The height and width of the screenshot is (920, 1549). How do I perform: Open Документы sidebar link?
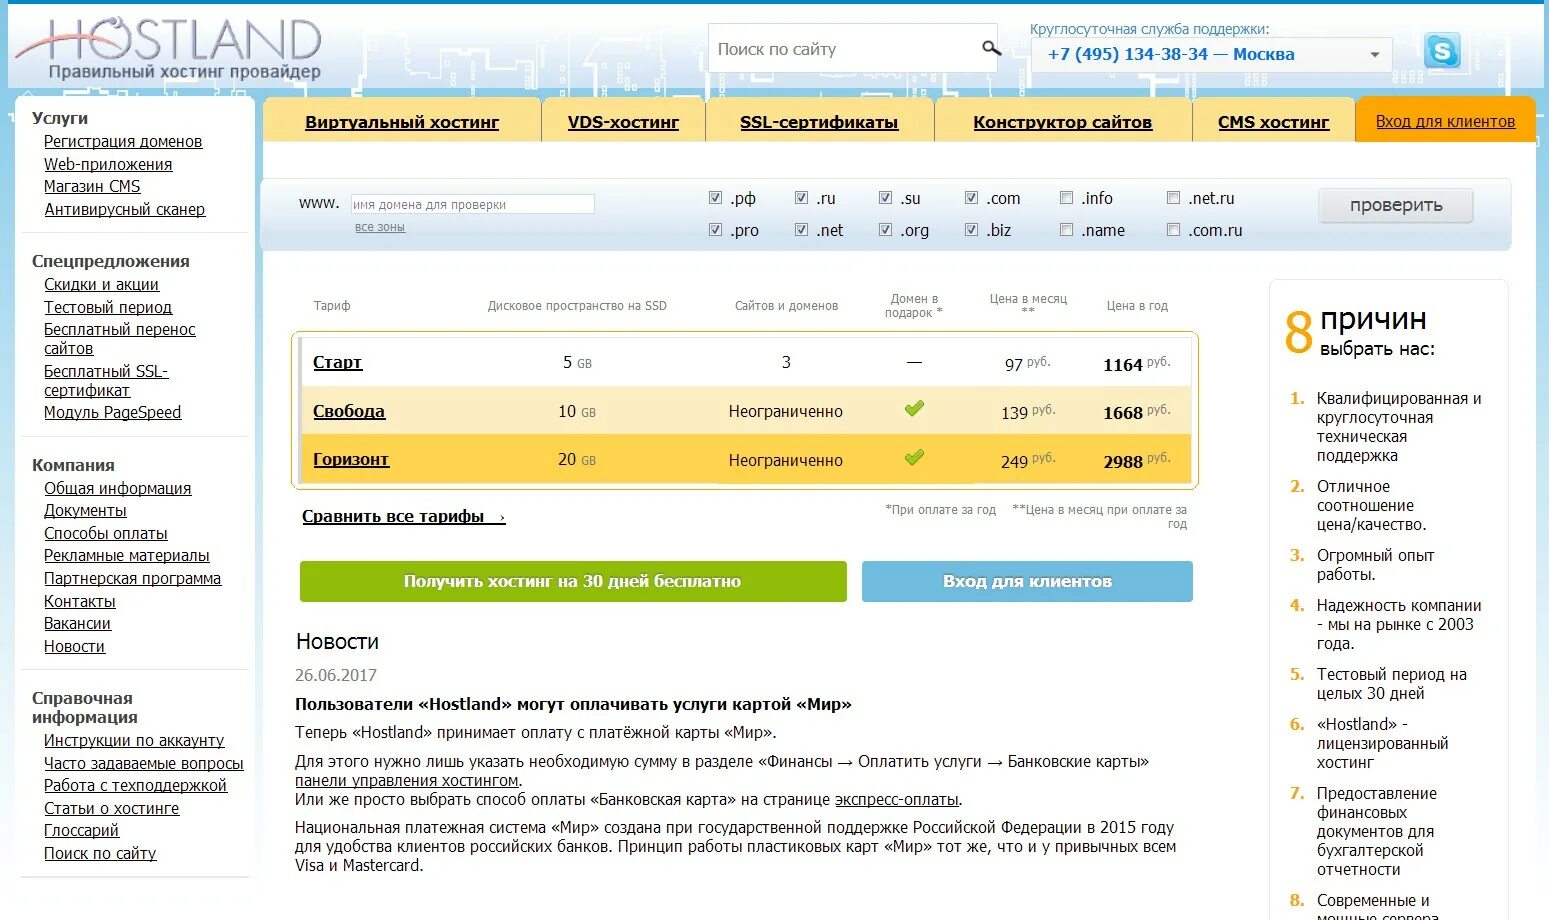(85, 510)
